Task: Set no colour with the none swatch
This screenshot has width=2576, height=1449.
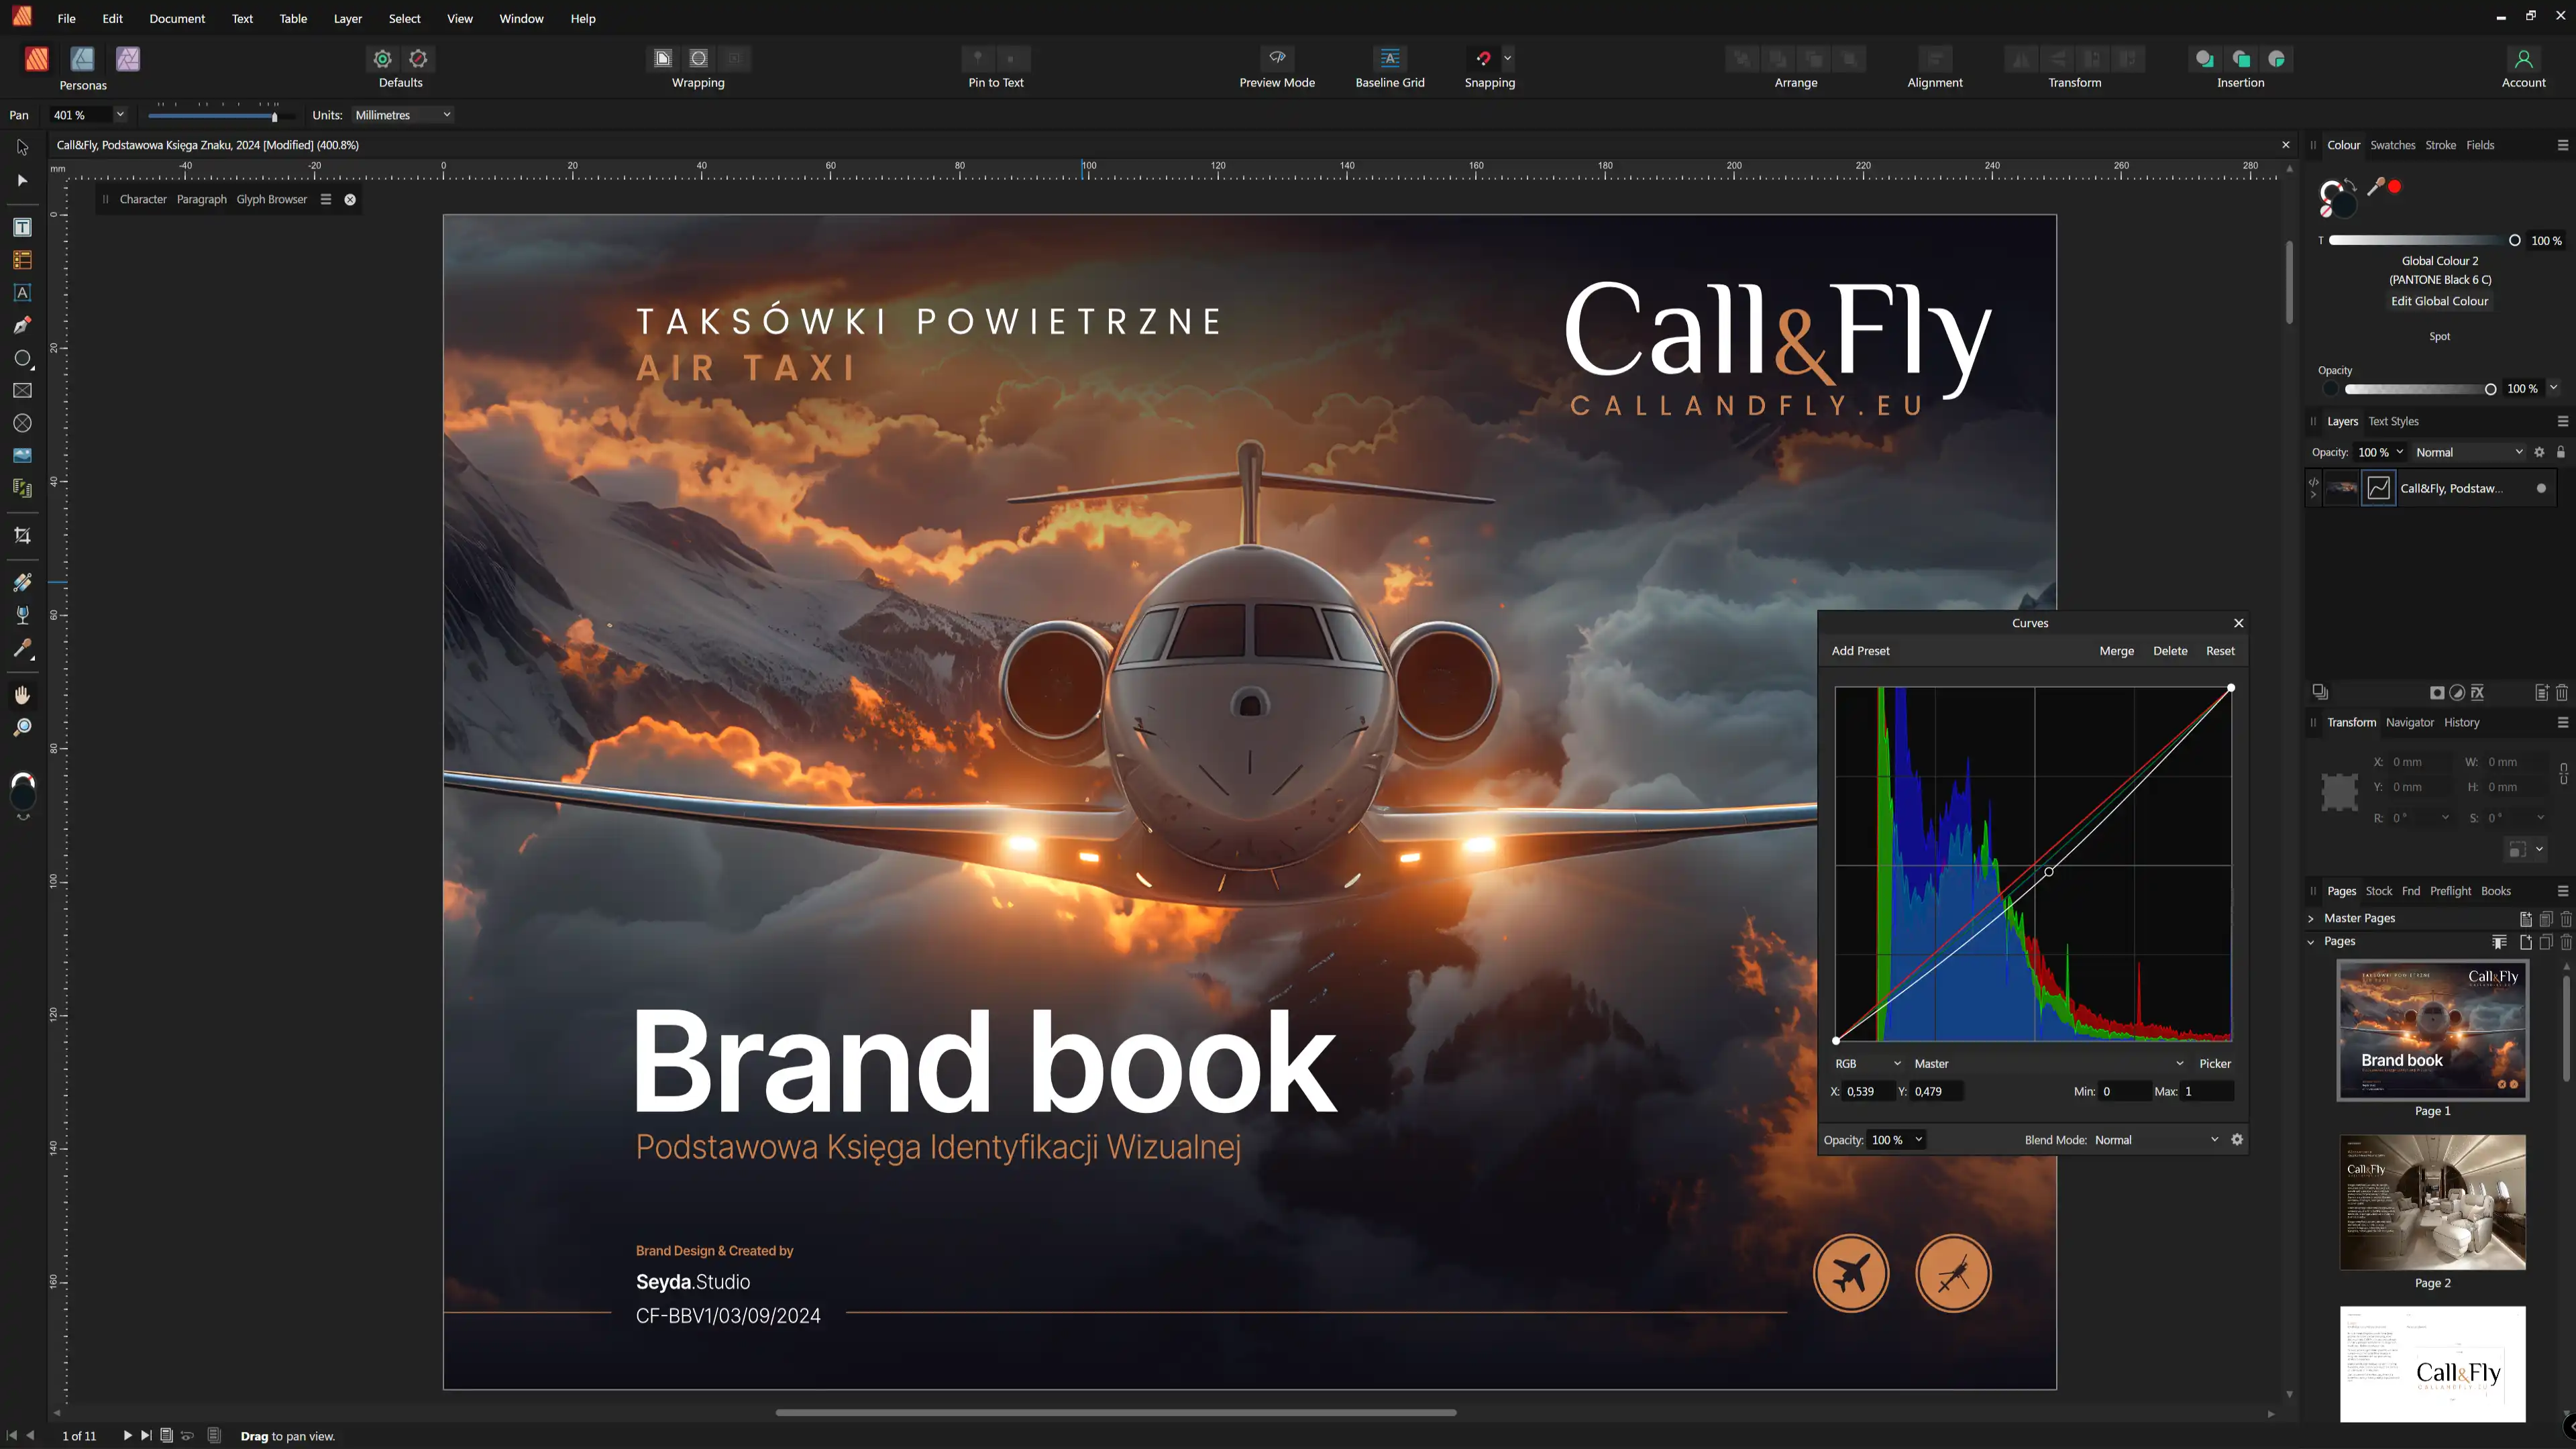Action: 2327,211
